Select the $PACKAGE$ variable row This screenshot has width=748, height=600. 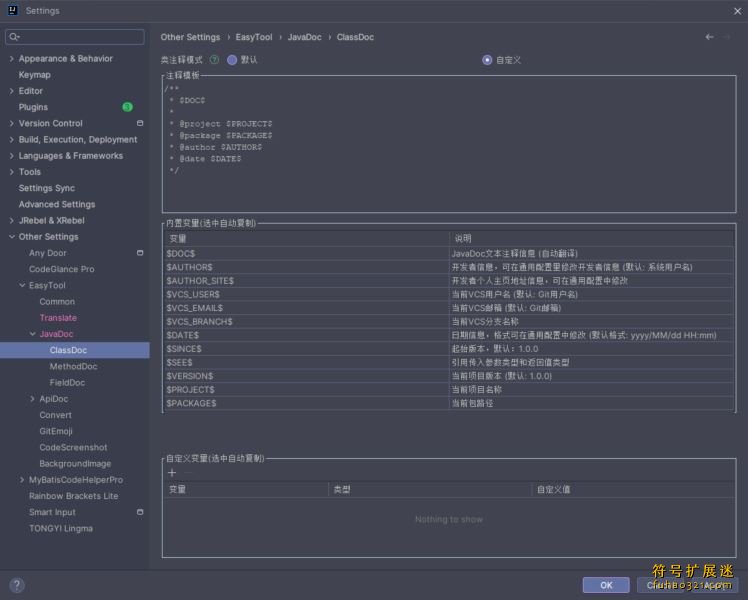448,403
